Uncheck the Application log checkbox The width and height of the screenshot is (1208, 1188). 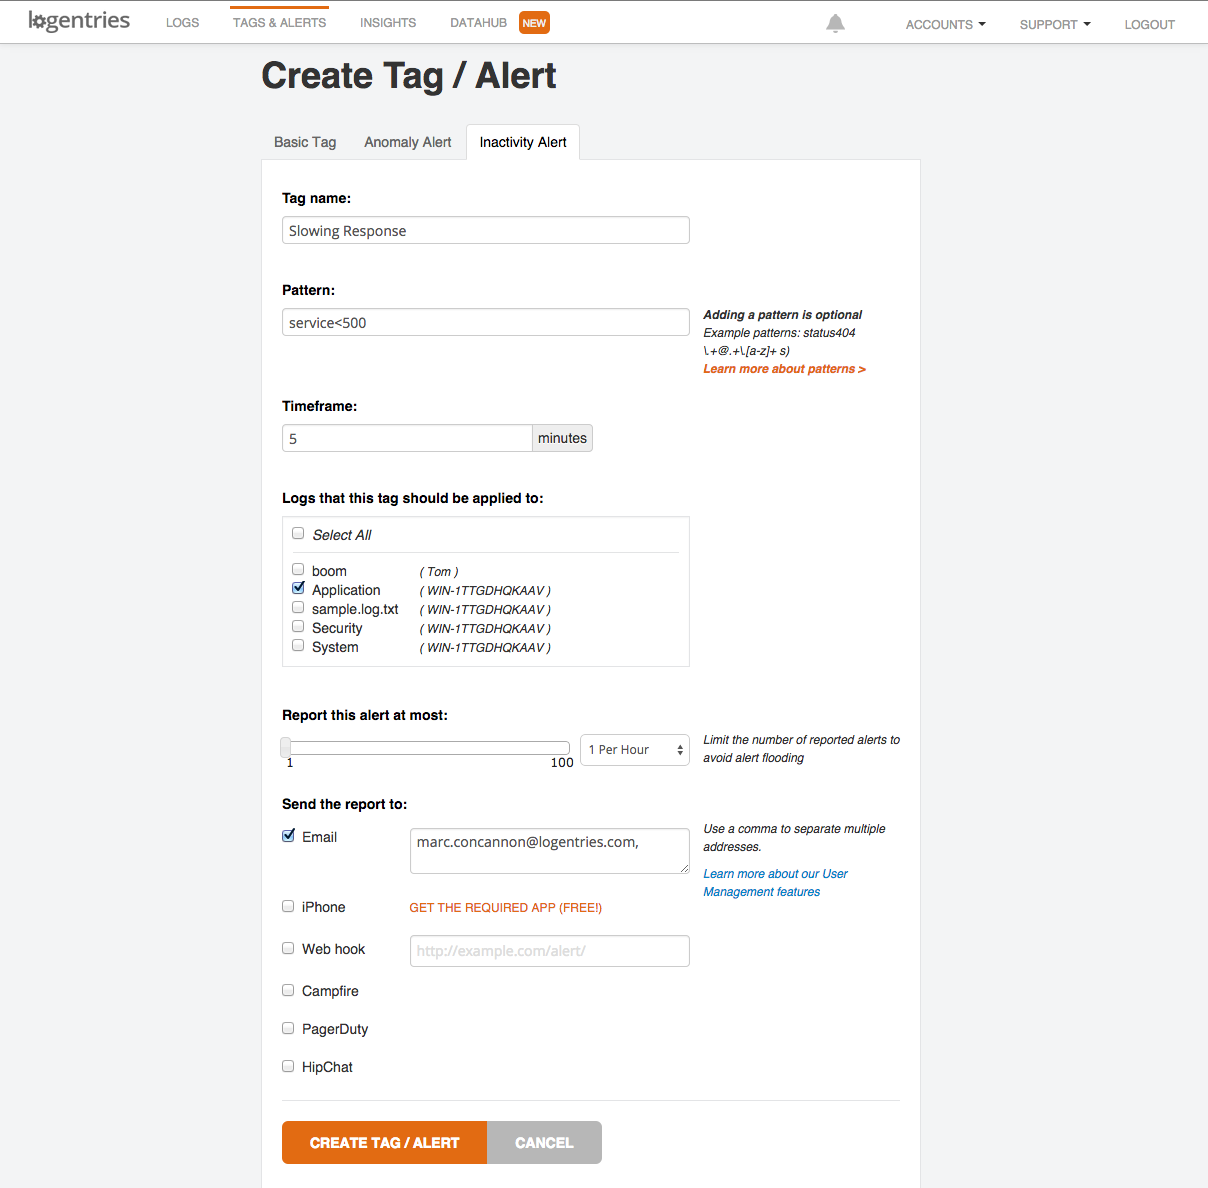coord(298,589)
